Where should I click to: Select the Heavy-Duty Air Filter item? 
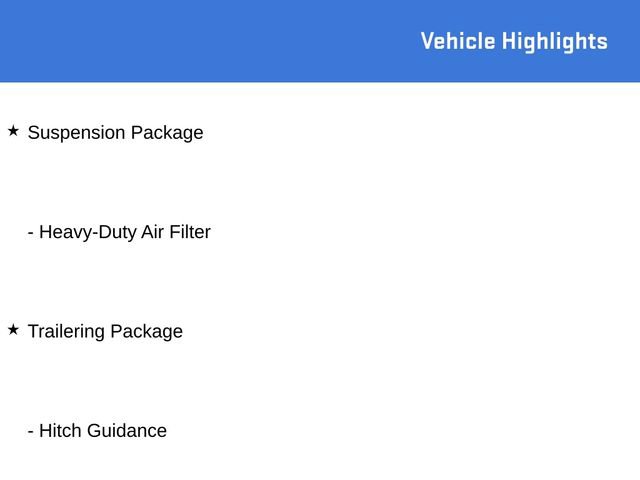tap(119, 232)
